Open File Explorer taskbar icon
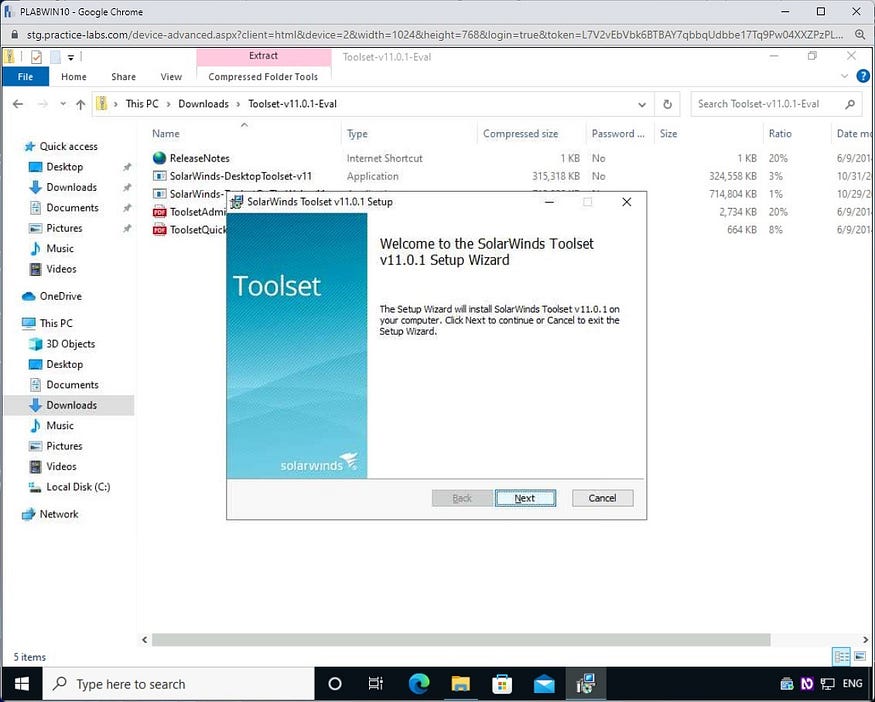 coord(461,684)
